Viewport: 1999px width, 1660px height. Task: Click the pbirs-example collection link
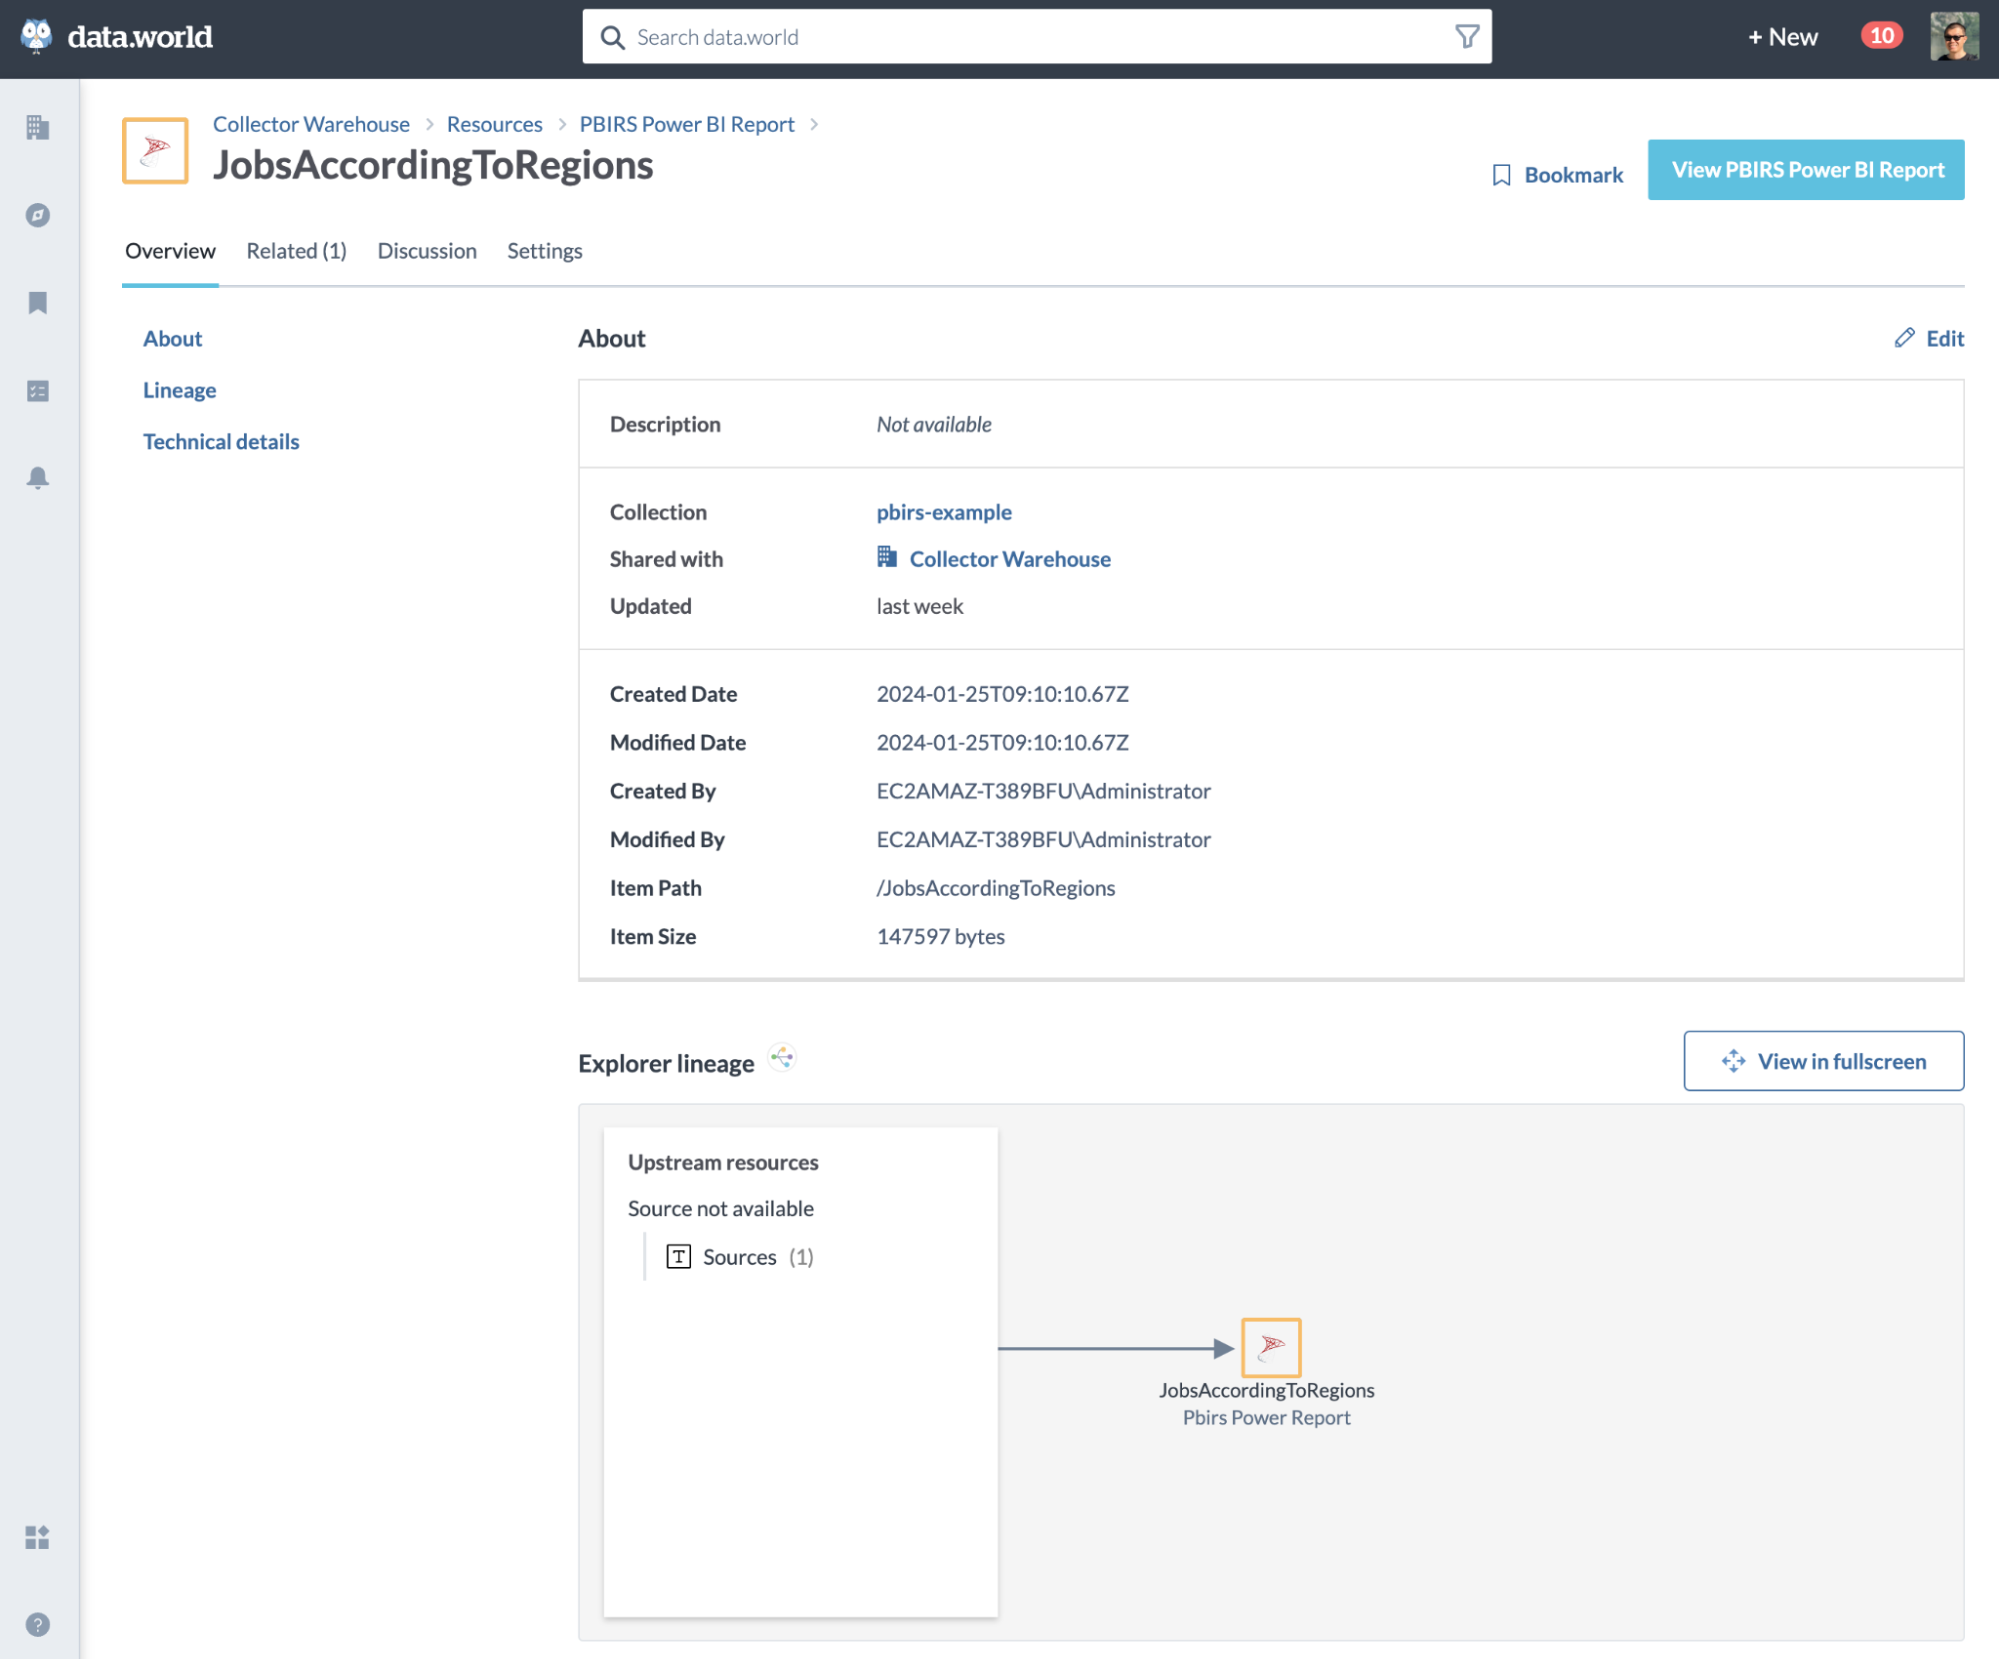click(945, 511)
